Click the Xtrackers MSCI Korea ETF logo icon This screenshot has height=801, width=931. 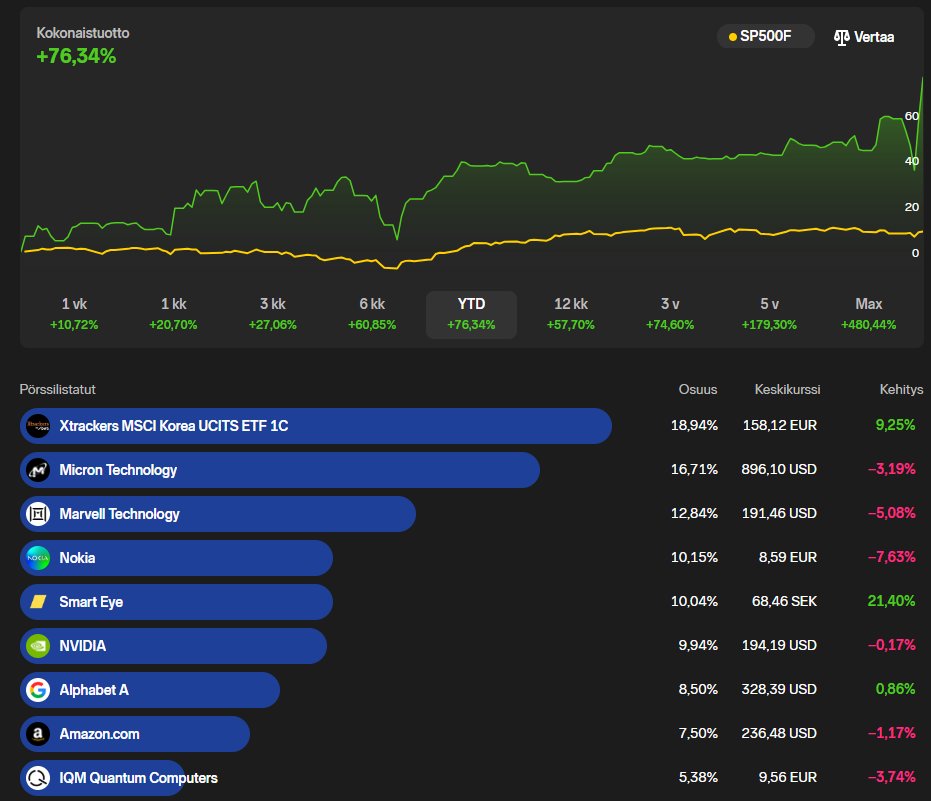coord(38,426)
